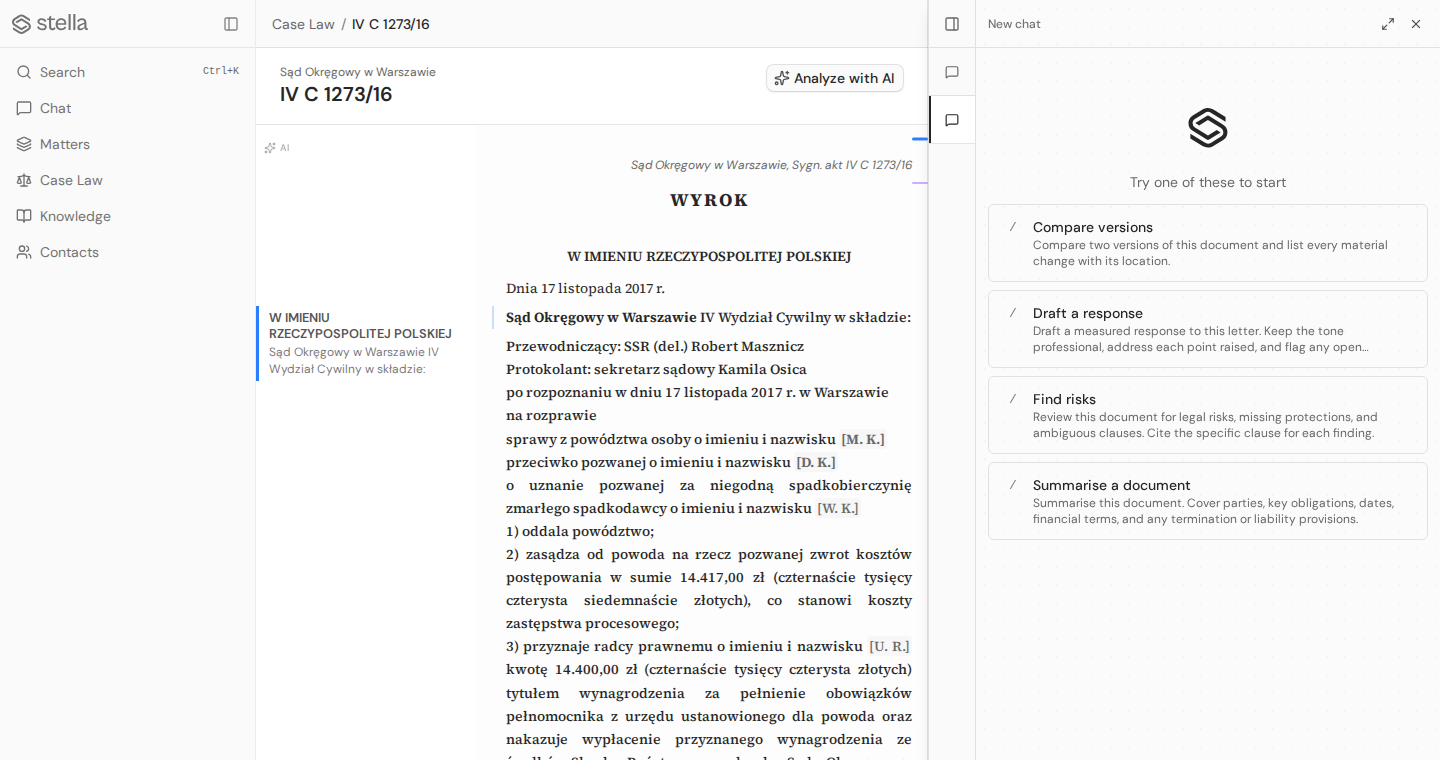Open Case Law scales icon

pyautogui.click(x=24, y=180)
